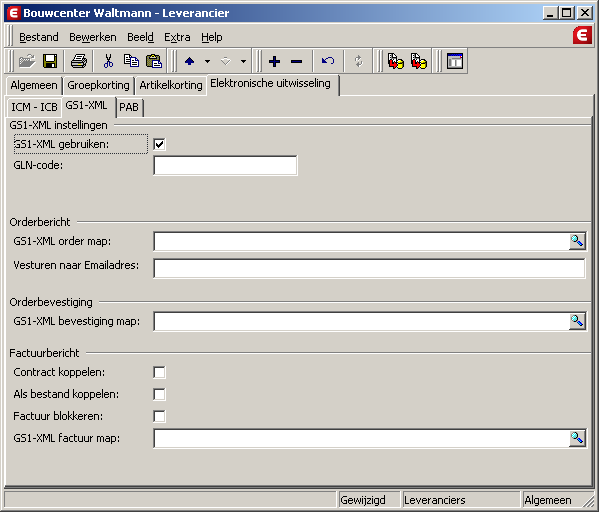Click the minus Delete record icon
Image resolution: width=599 pixels, height=512 pixels.
pos(296,61)
